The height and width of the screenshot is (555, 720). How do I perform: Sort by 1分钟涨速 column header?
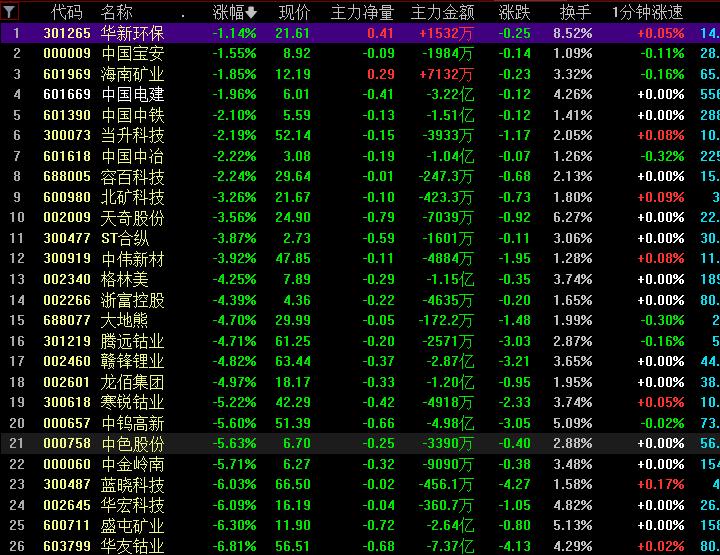click(647, 12)
